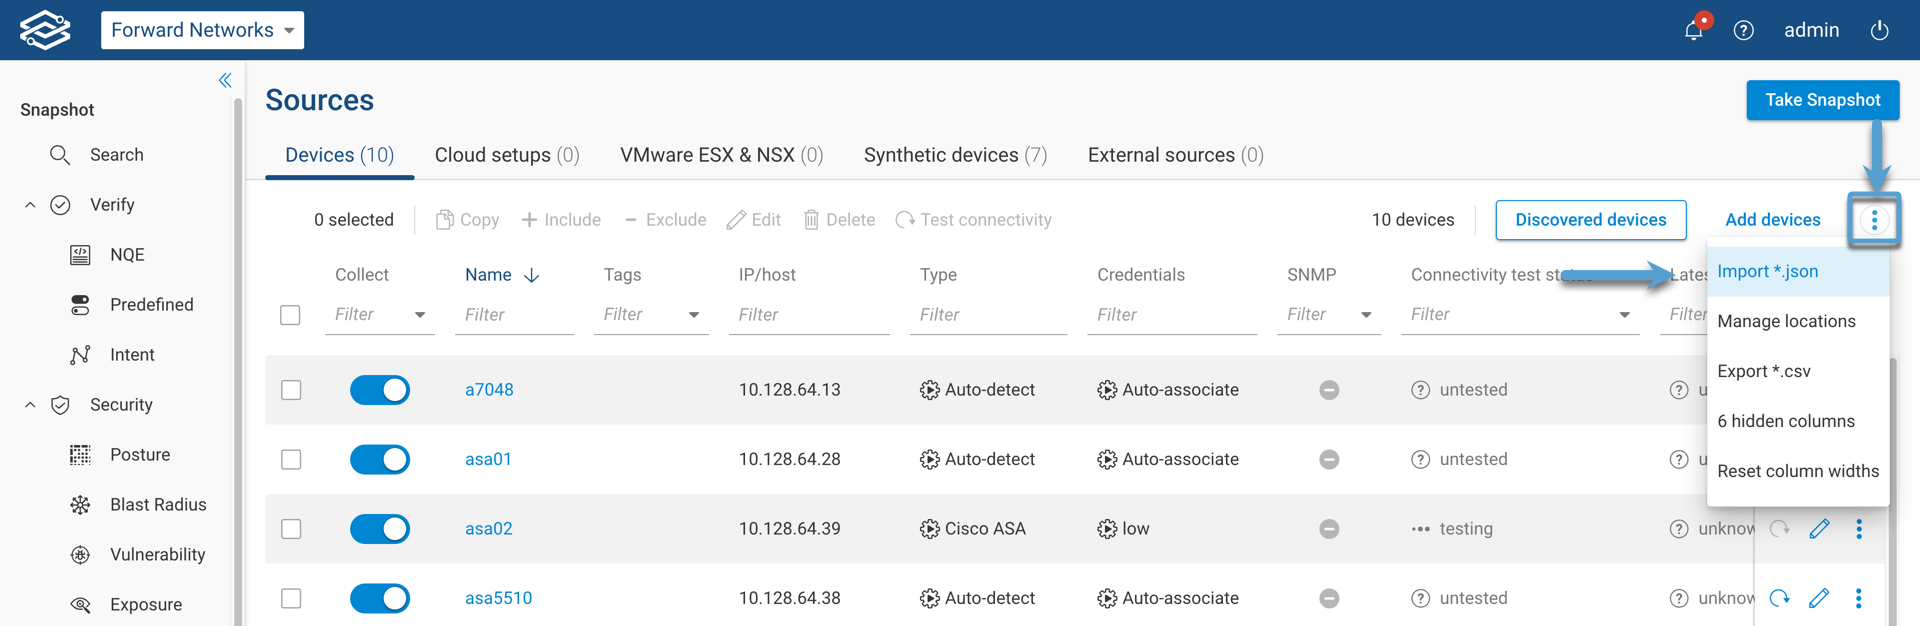Screen dimensions: 1920x626
Task: Click the Search magnifier icon in sidebar
Action: 60,155
